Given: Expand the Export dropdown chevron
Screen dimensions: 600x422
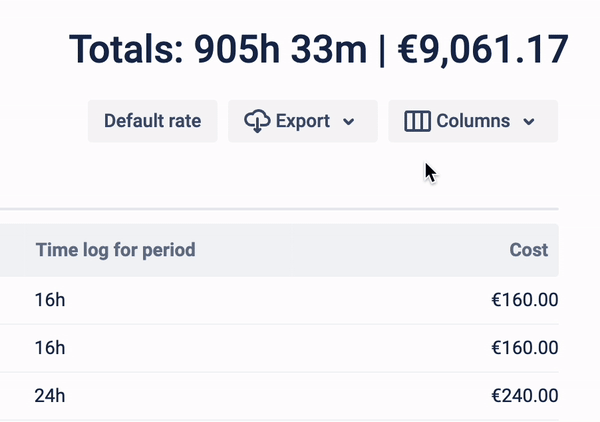Looking at the screenshot, I should (349, 122).
